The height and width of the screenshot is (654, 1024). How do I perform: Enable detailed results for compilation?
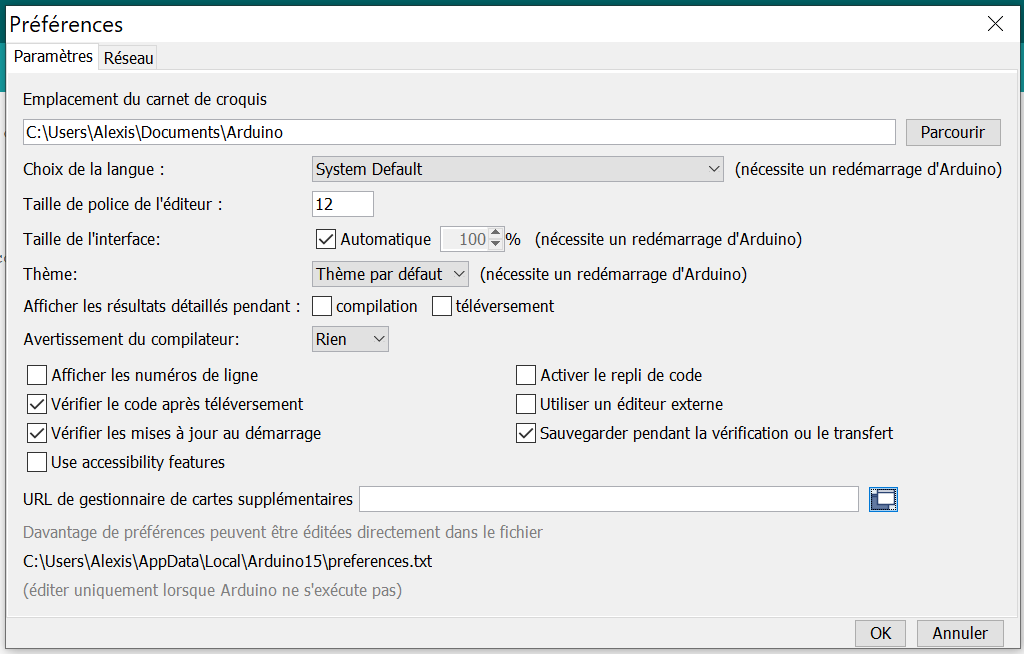point(322,306)
